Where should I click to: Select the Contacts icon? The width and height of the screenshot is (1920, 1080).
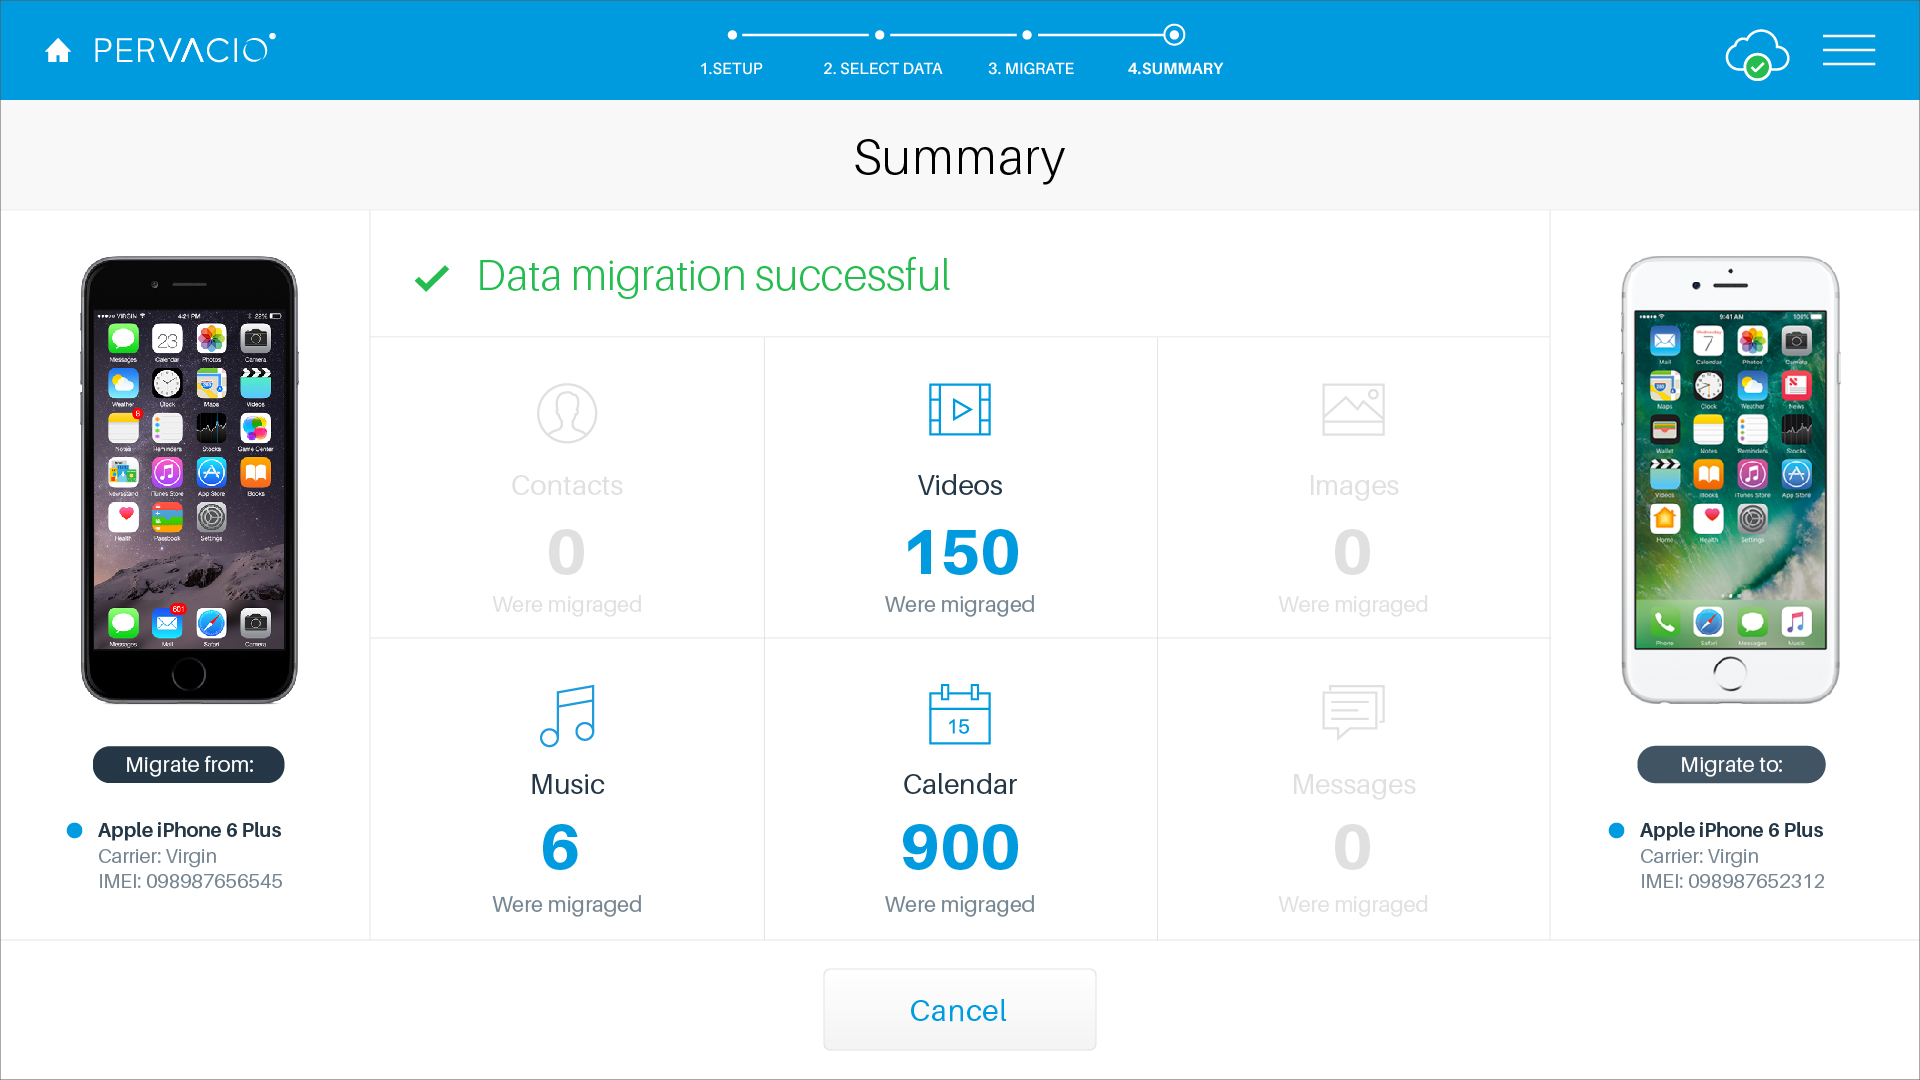(x=567, y=413)
